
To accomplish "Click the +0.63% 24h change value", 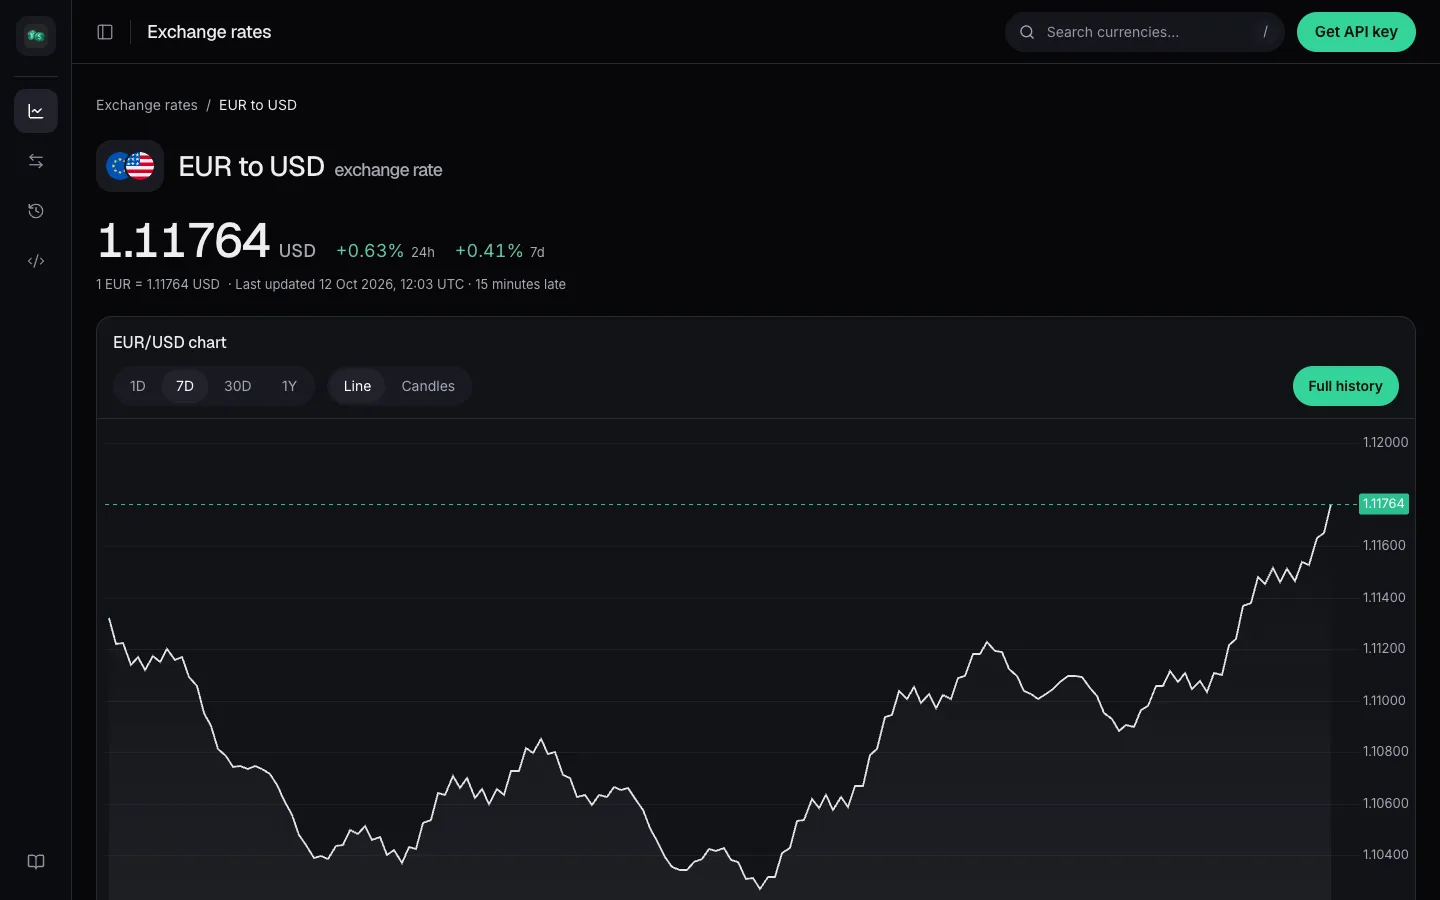I will [370, 251].
